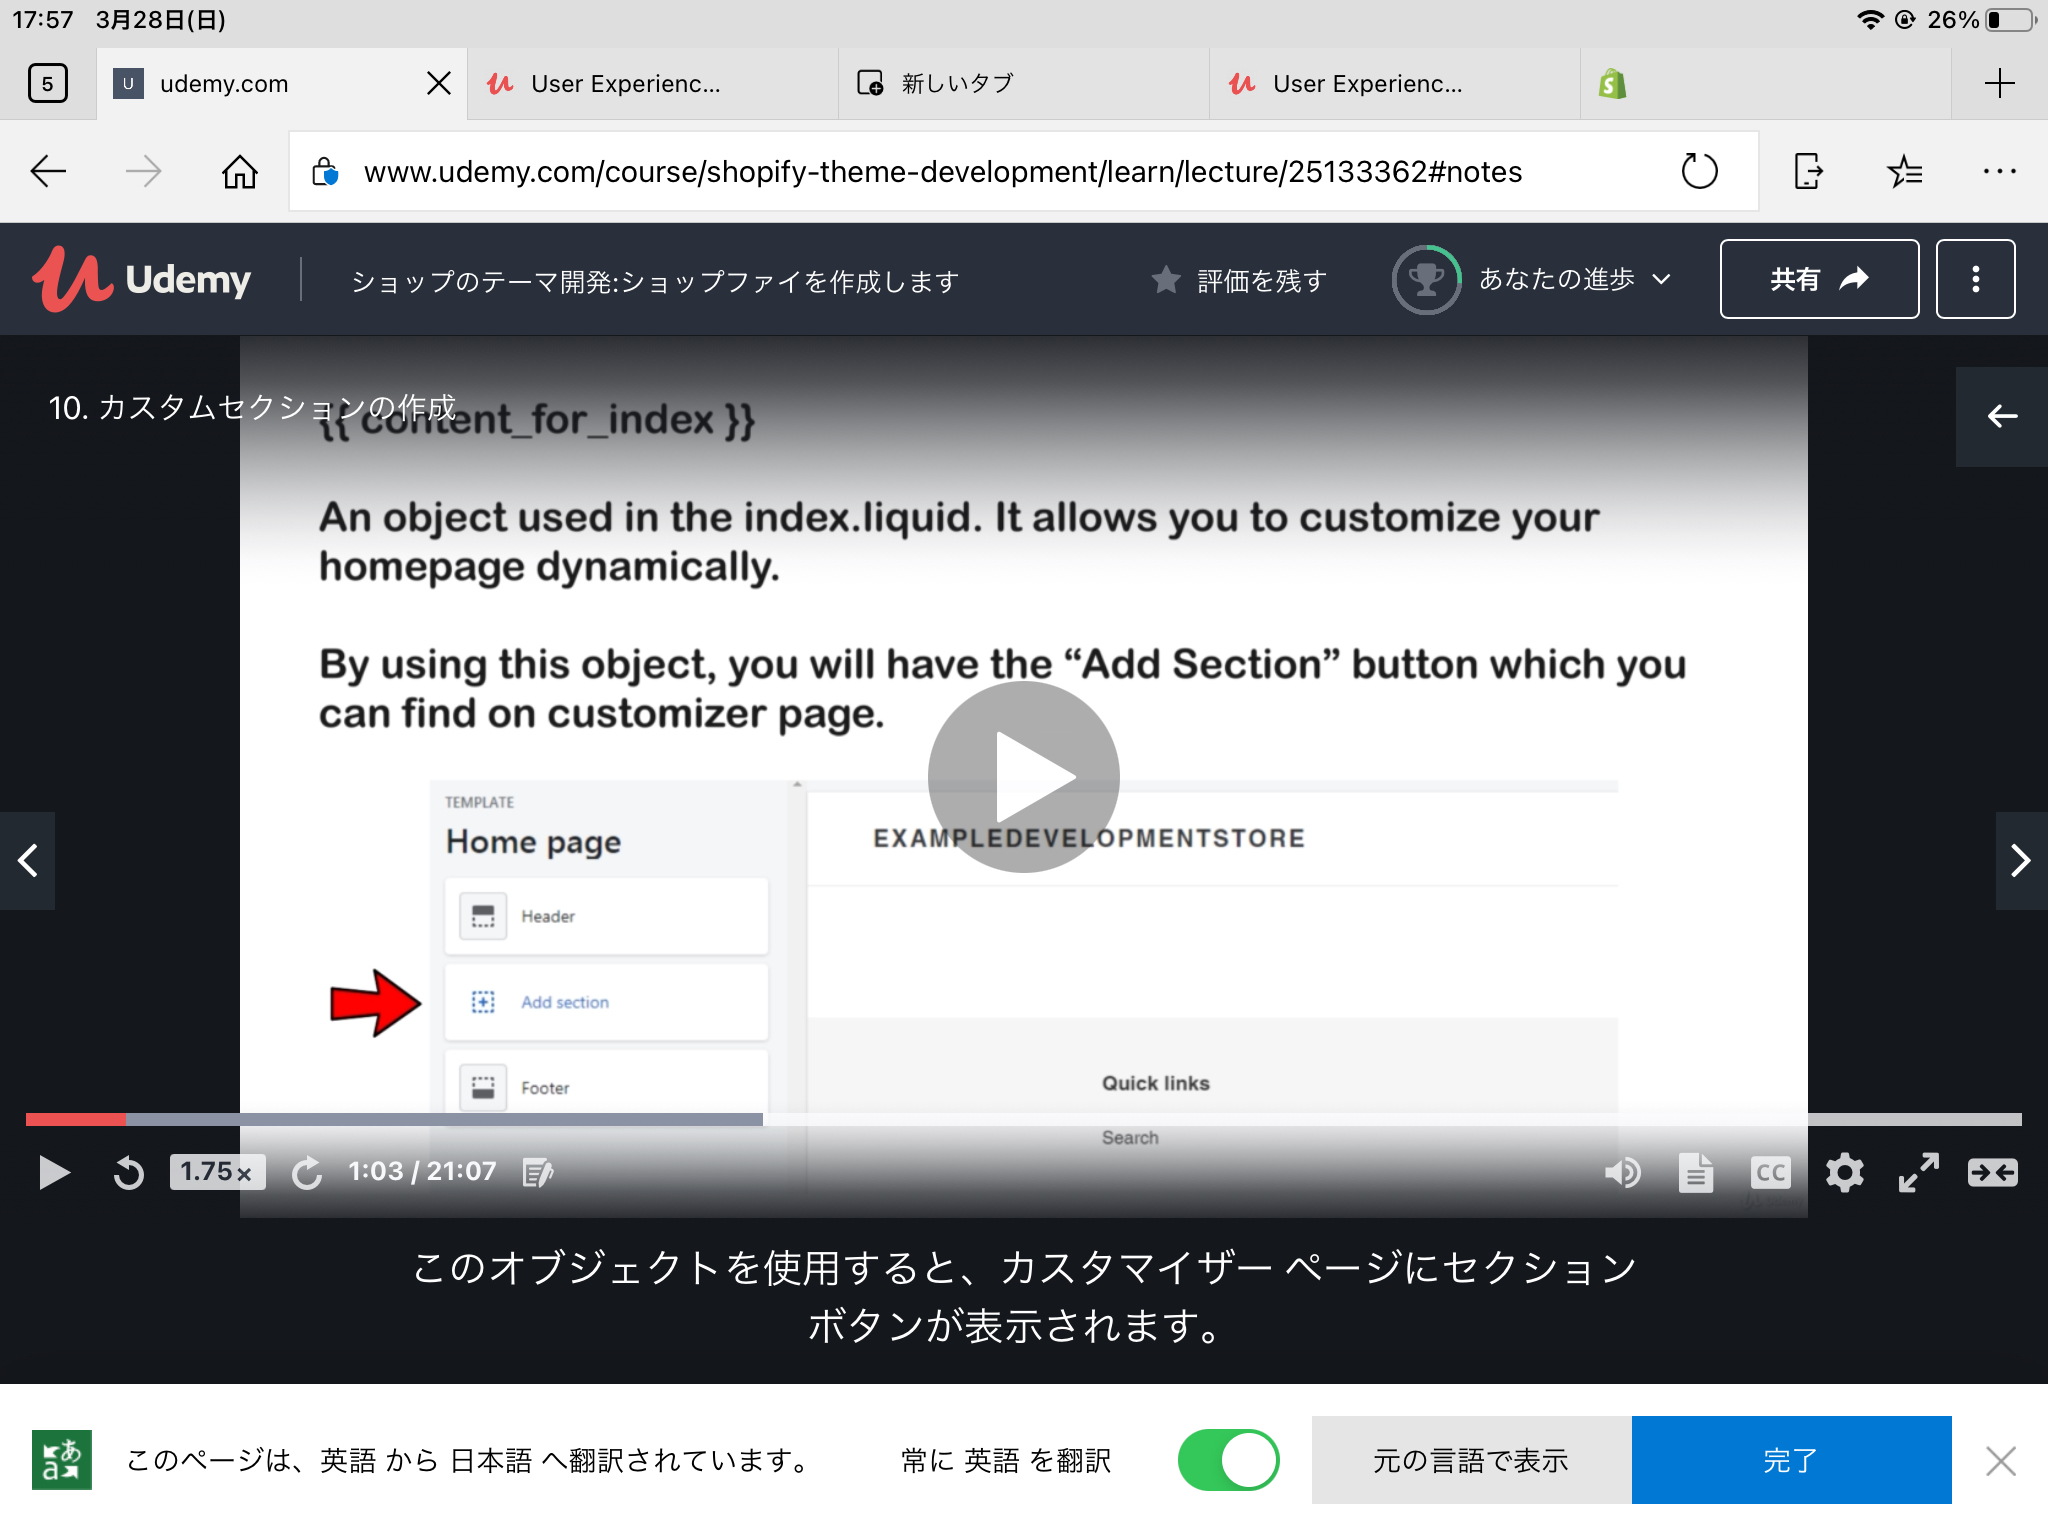Turn off the 常に英語を翻訳 switch
2048x1536 pixels.
pyautogui.click(x=1228, y=1460)
